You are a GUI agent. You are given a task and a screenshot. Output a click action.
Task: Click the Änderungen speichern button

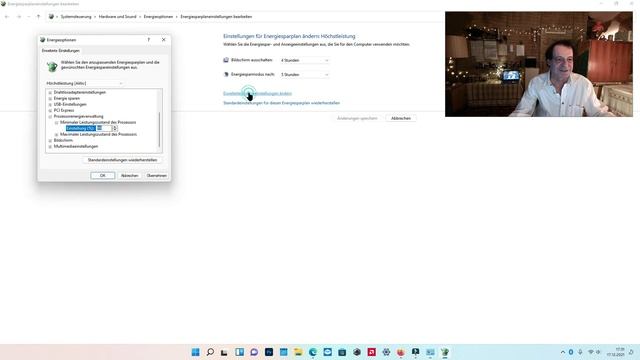[x=357, y=118]
